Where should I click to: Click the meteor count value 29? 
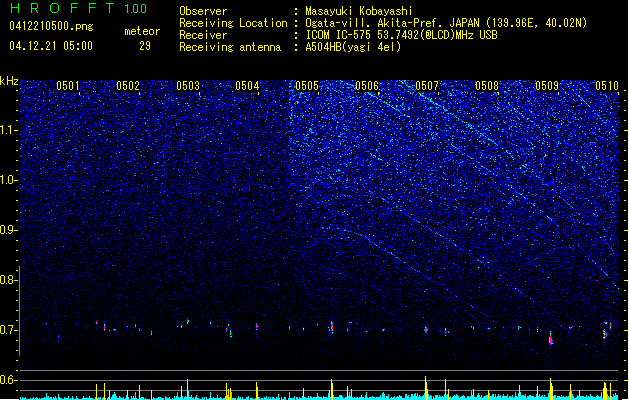click(145, 46)
